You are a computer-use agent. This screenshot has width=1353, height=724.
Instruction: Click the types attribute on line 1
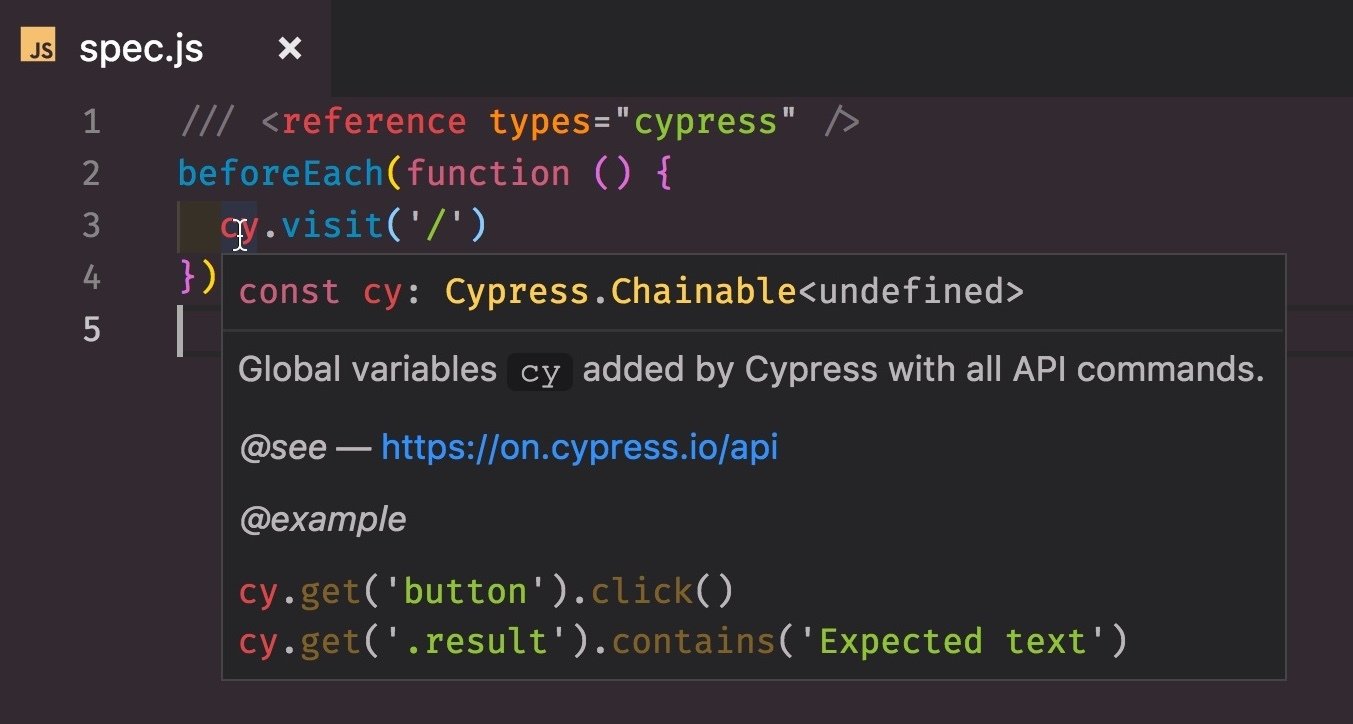coord(540,123)
